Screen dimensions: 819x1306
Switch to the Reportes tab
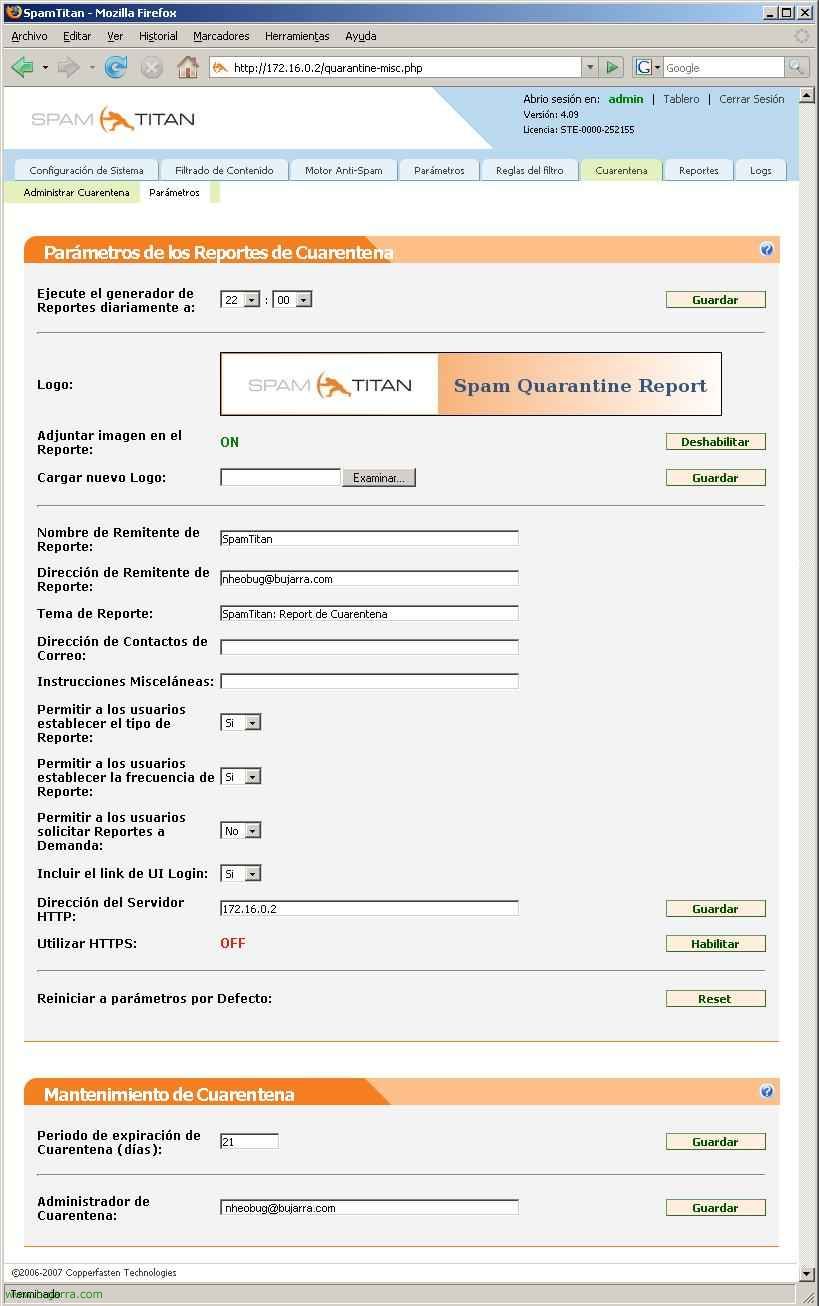(699, 170)
